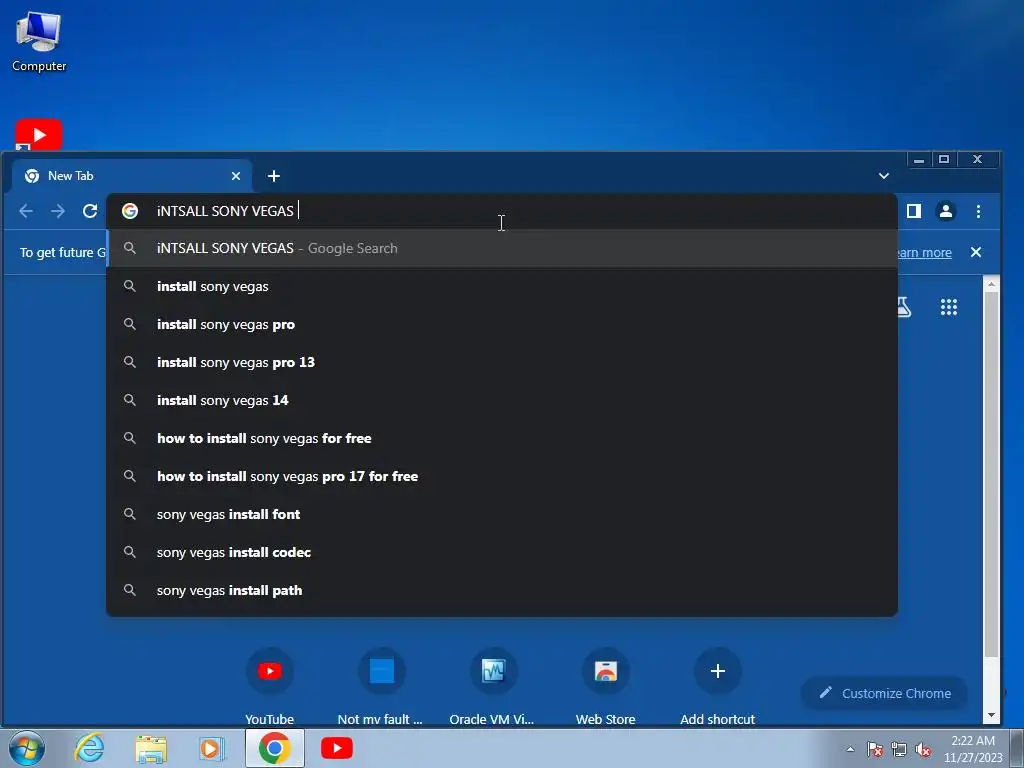Choose suggestion 'install sony vegas 14'
1024x768 pixels.
(502, 400)
